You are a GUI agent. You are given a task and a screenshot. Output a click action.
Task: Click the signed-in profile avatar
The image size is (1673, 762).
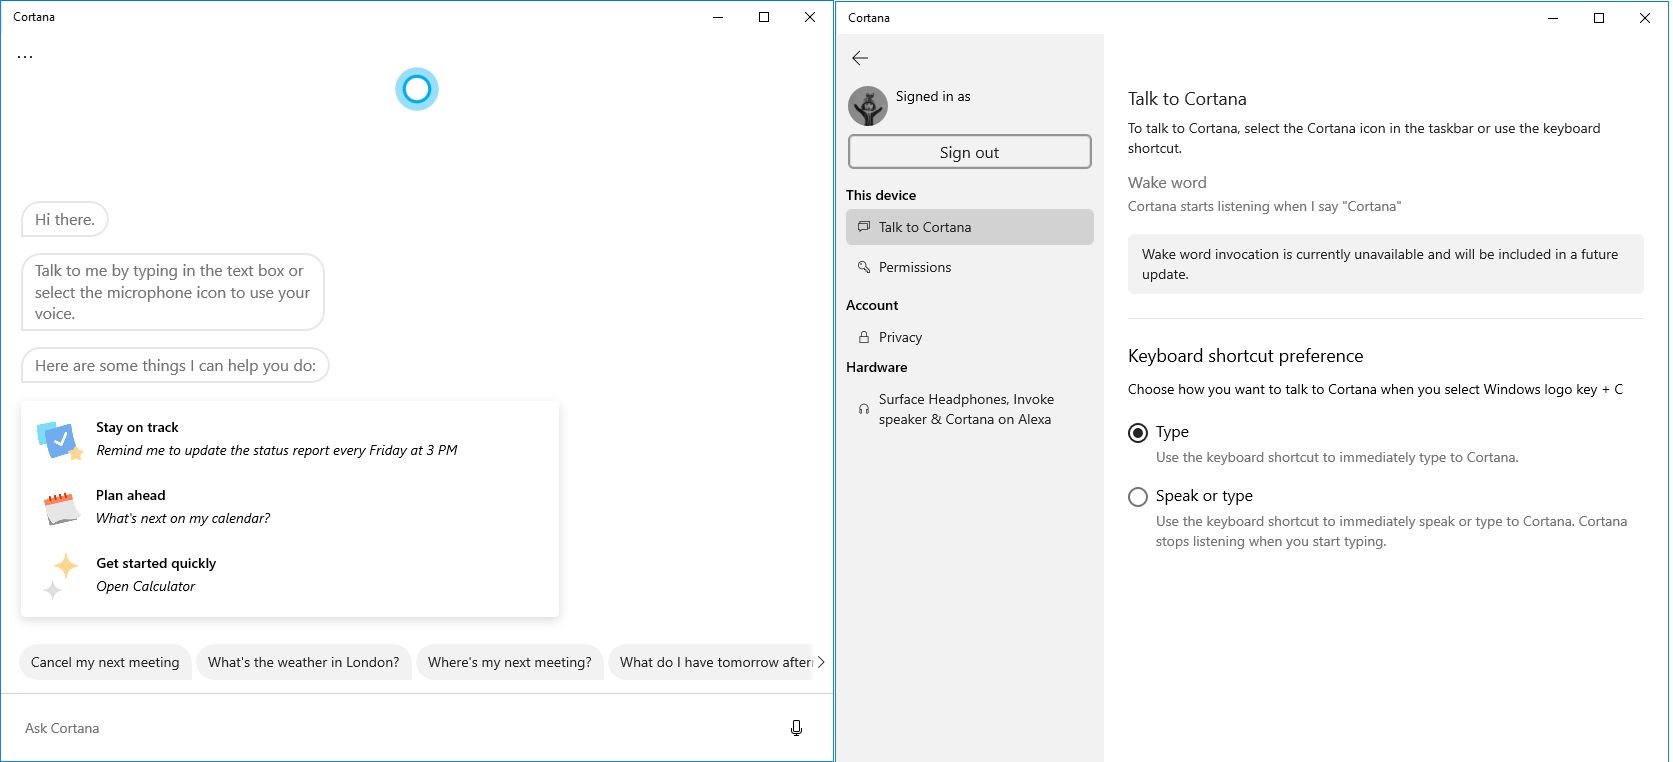point(868,105)
